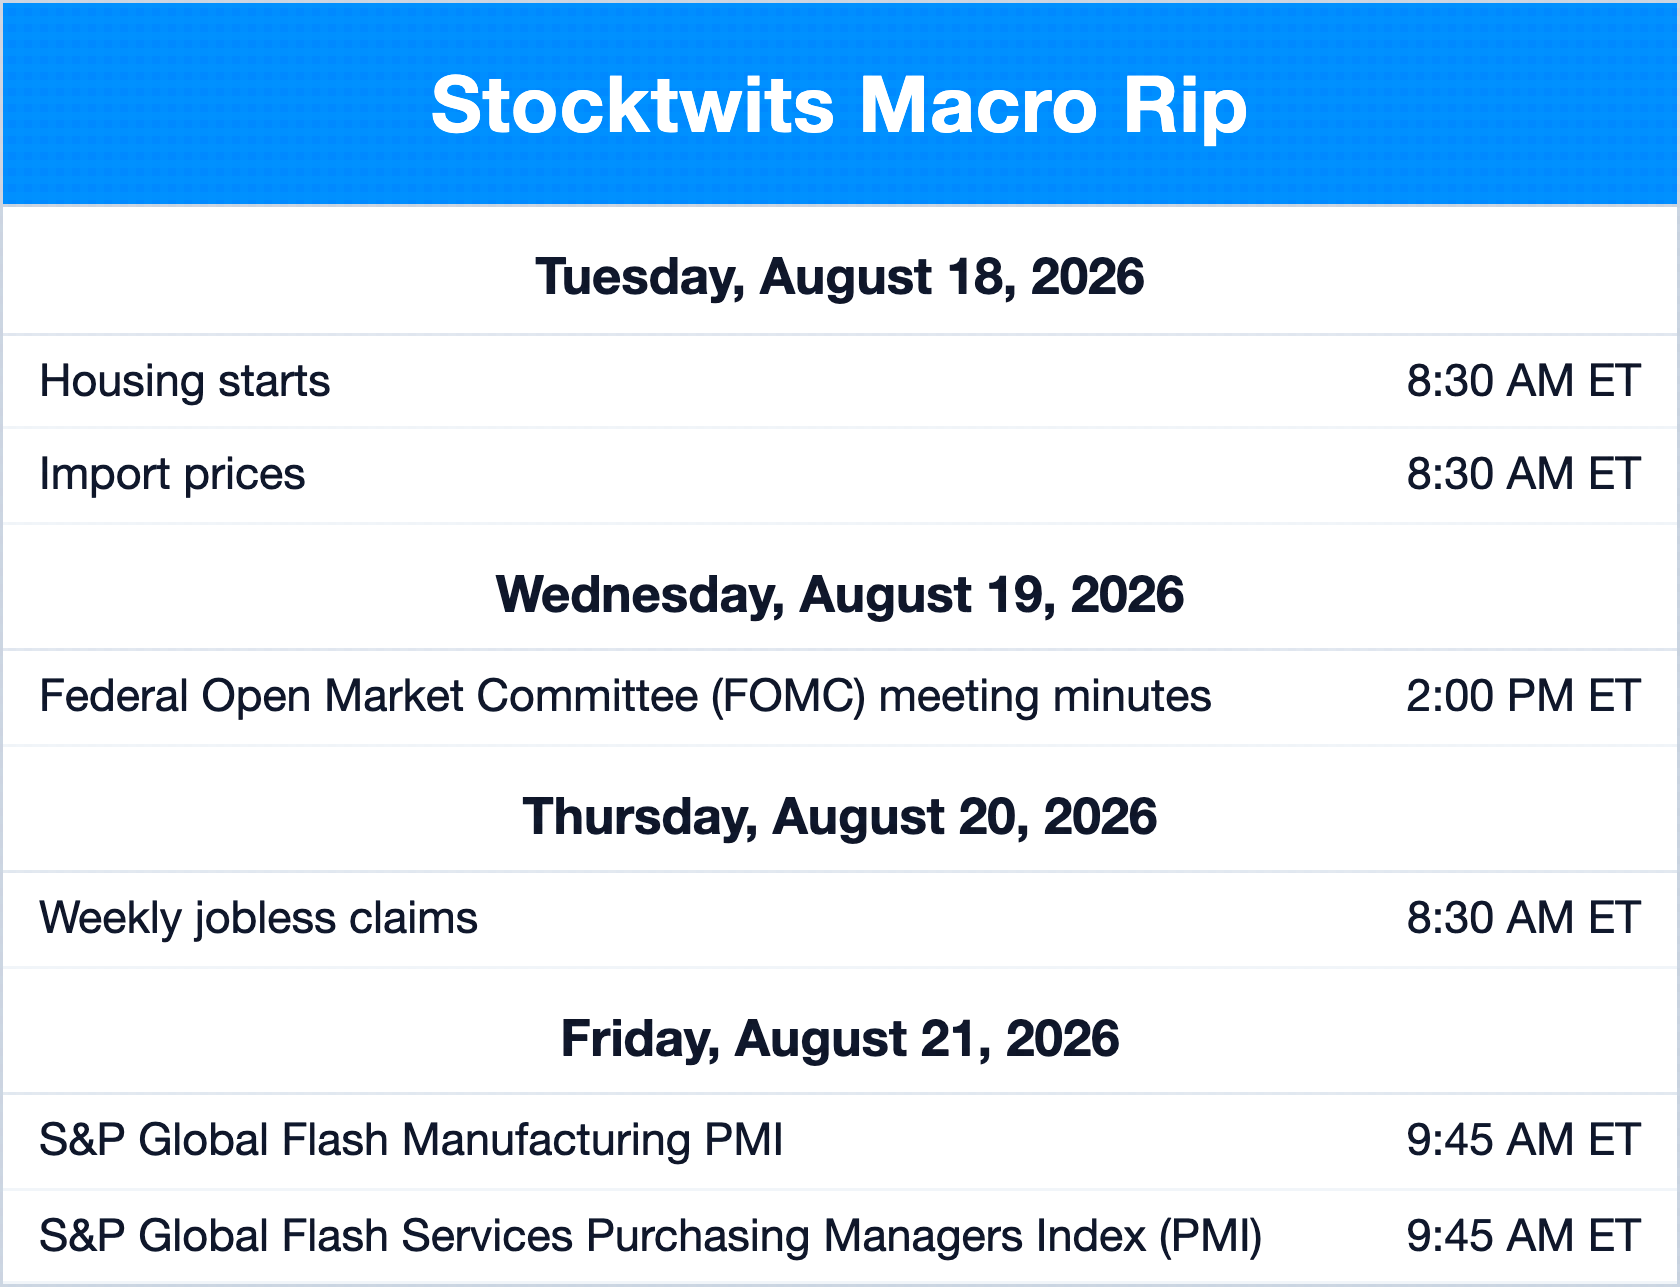Image resolution: width=1680 pixels, height=1287 pixels.
Task: Click the Stocktwits Macro Rip title
Action: [x=839, y=105]
